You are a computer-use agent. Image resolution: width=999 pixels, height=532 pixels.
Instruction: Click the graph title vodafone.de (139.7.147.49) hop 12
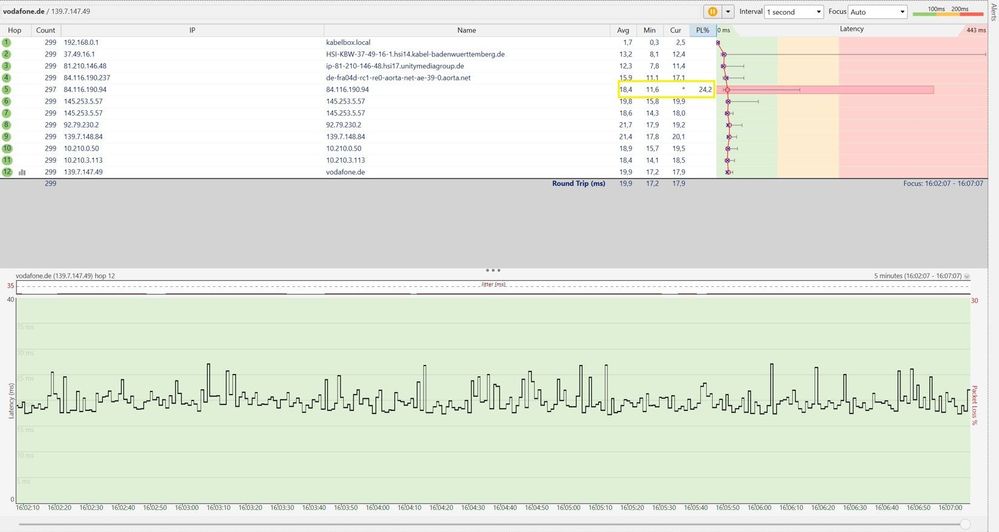click(x=65, y=276)
